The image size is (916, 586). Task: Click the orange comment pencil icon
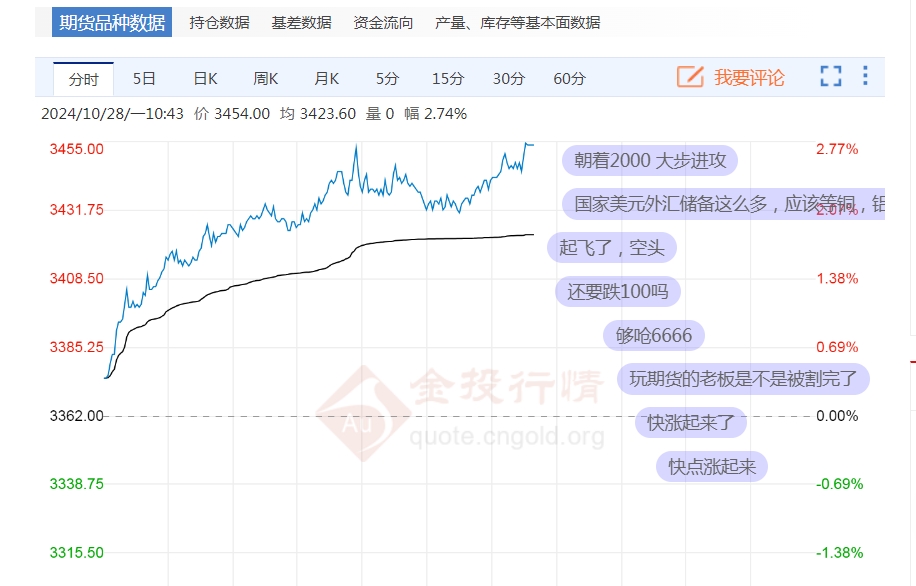coord(690,77)
